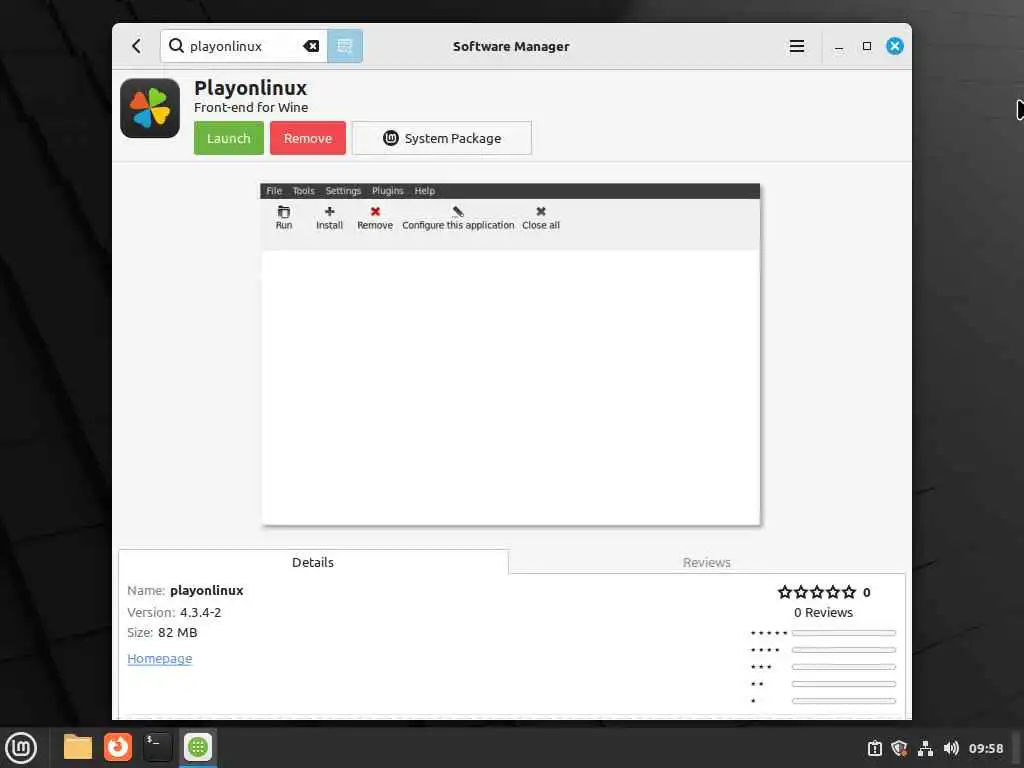Click the package name playonlinux in Details
Screen dimensions: 1024x768
pos(206,590)
